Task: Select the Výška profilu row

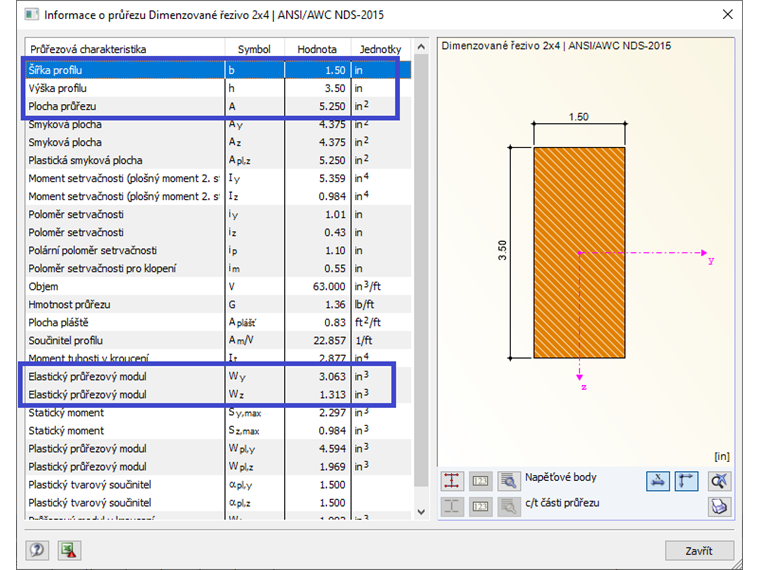Action: click(218, 88)
